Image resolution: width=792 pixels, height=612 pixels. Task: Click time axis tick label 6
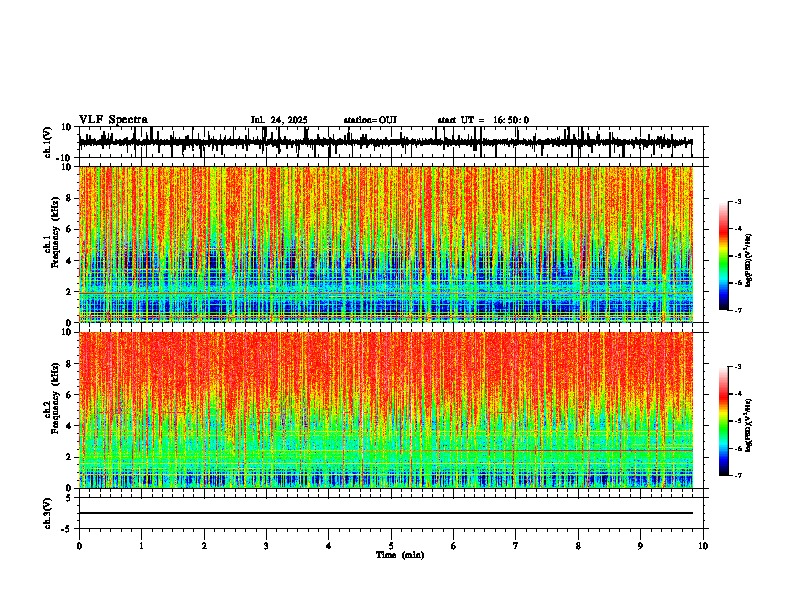click(x=453, y=546)
